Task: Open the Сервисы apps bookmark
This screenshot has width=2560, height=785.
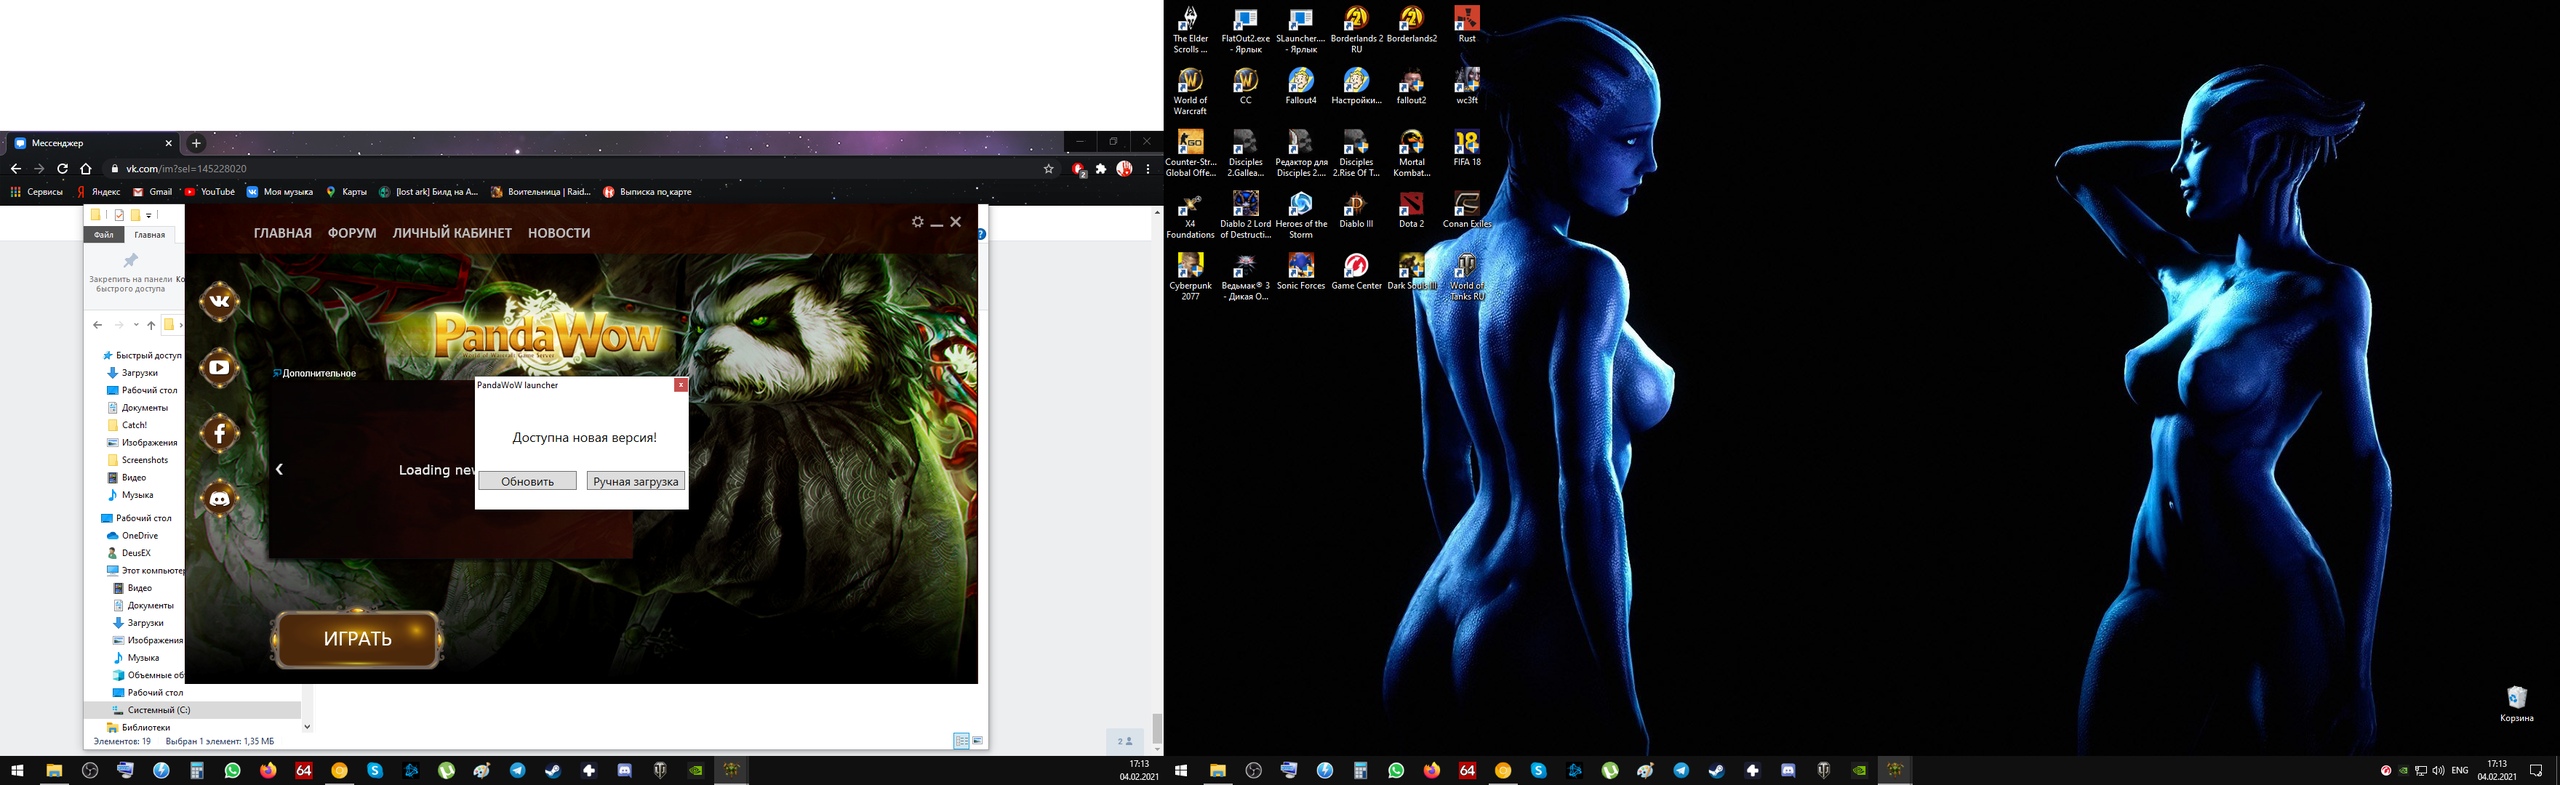Action: [x=37, y=192]
